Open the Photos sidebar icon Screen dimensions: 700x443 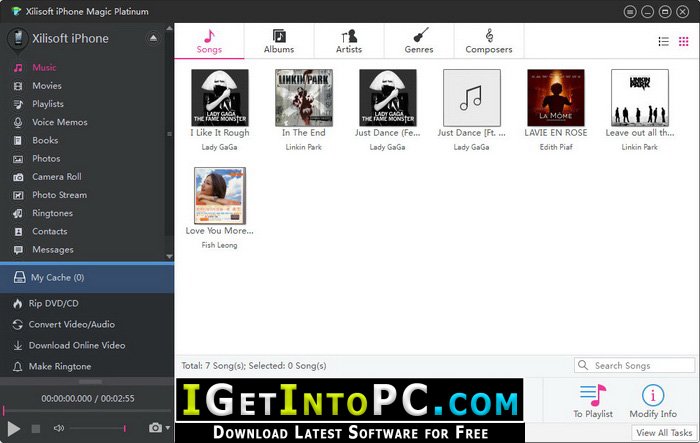(x=18, y=159)
